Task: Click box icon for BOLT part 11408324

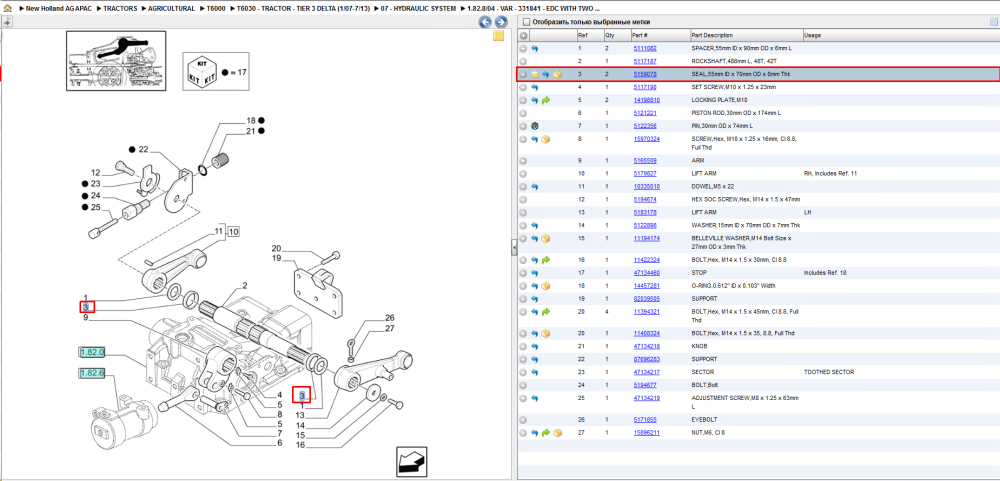Action: (x=546, y=334)
